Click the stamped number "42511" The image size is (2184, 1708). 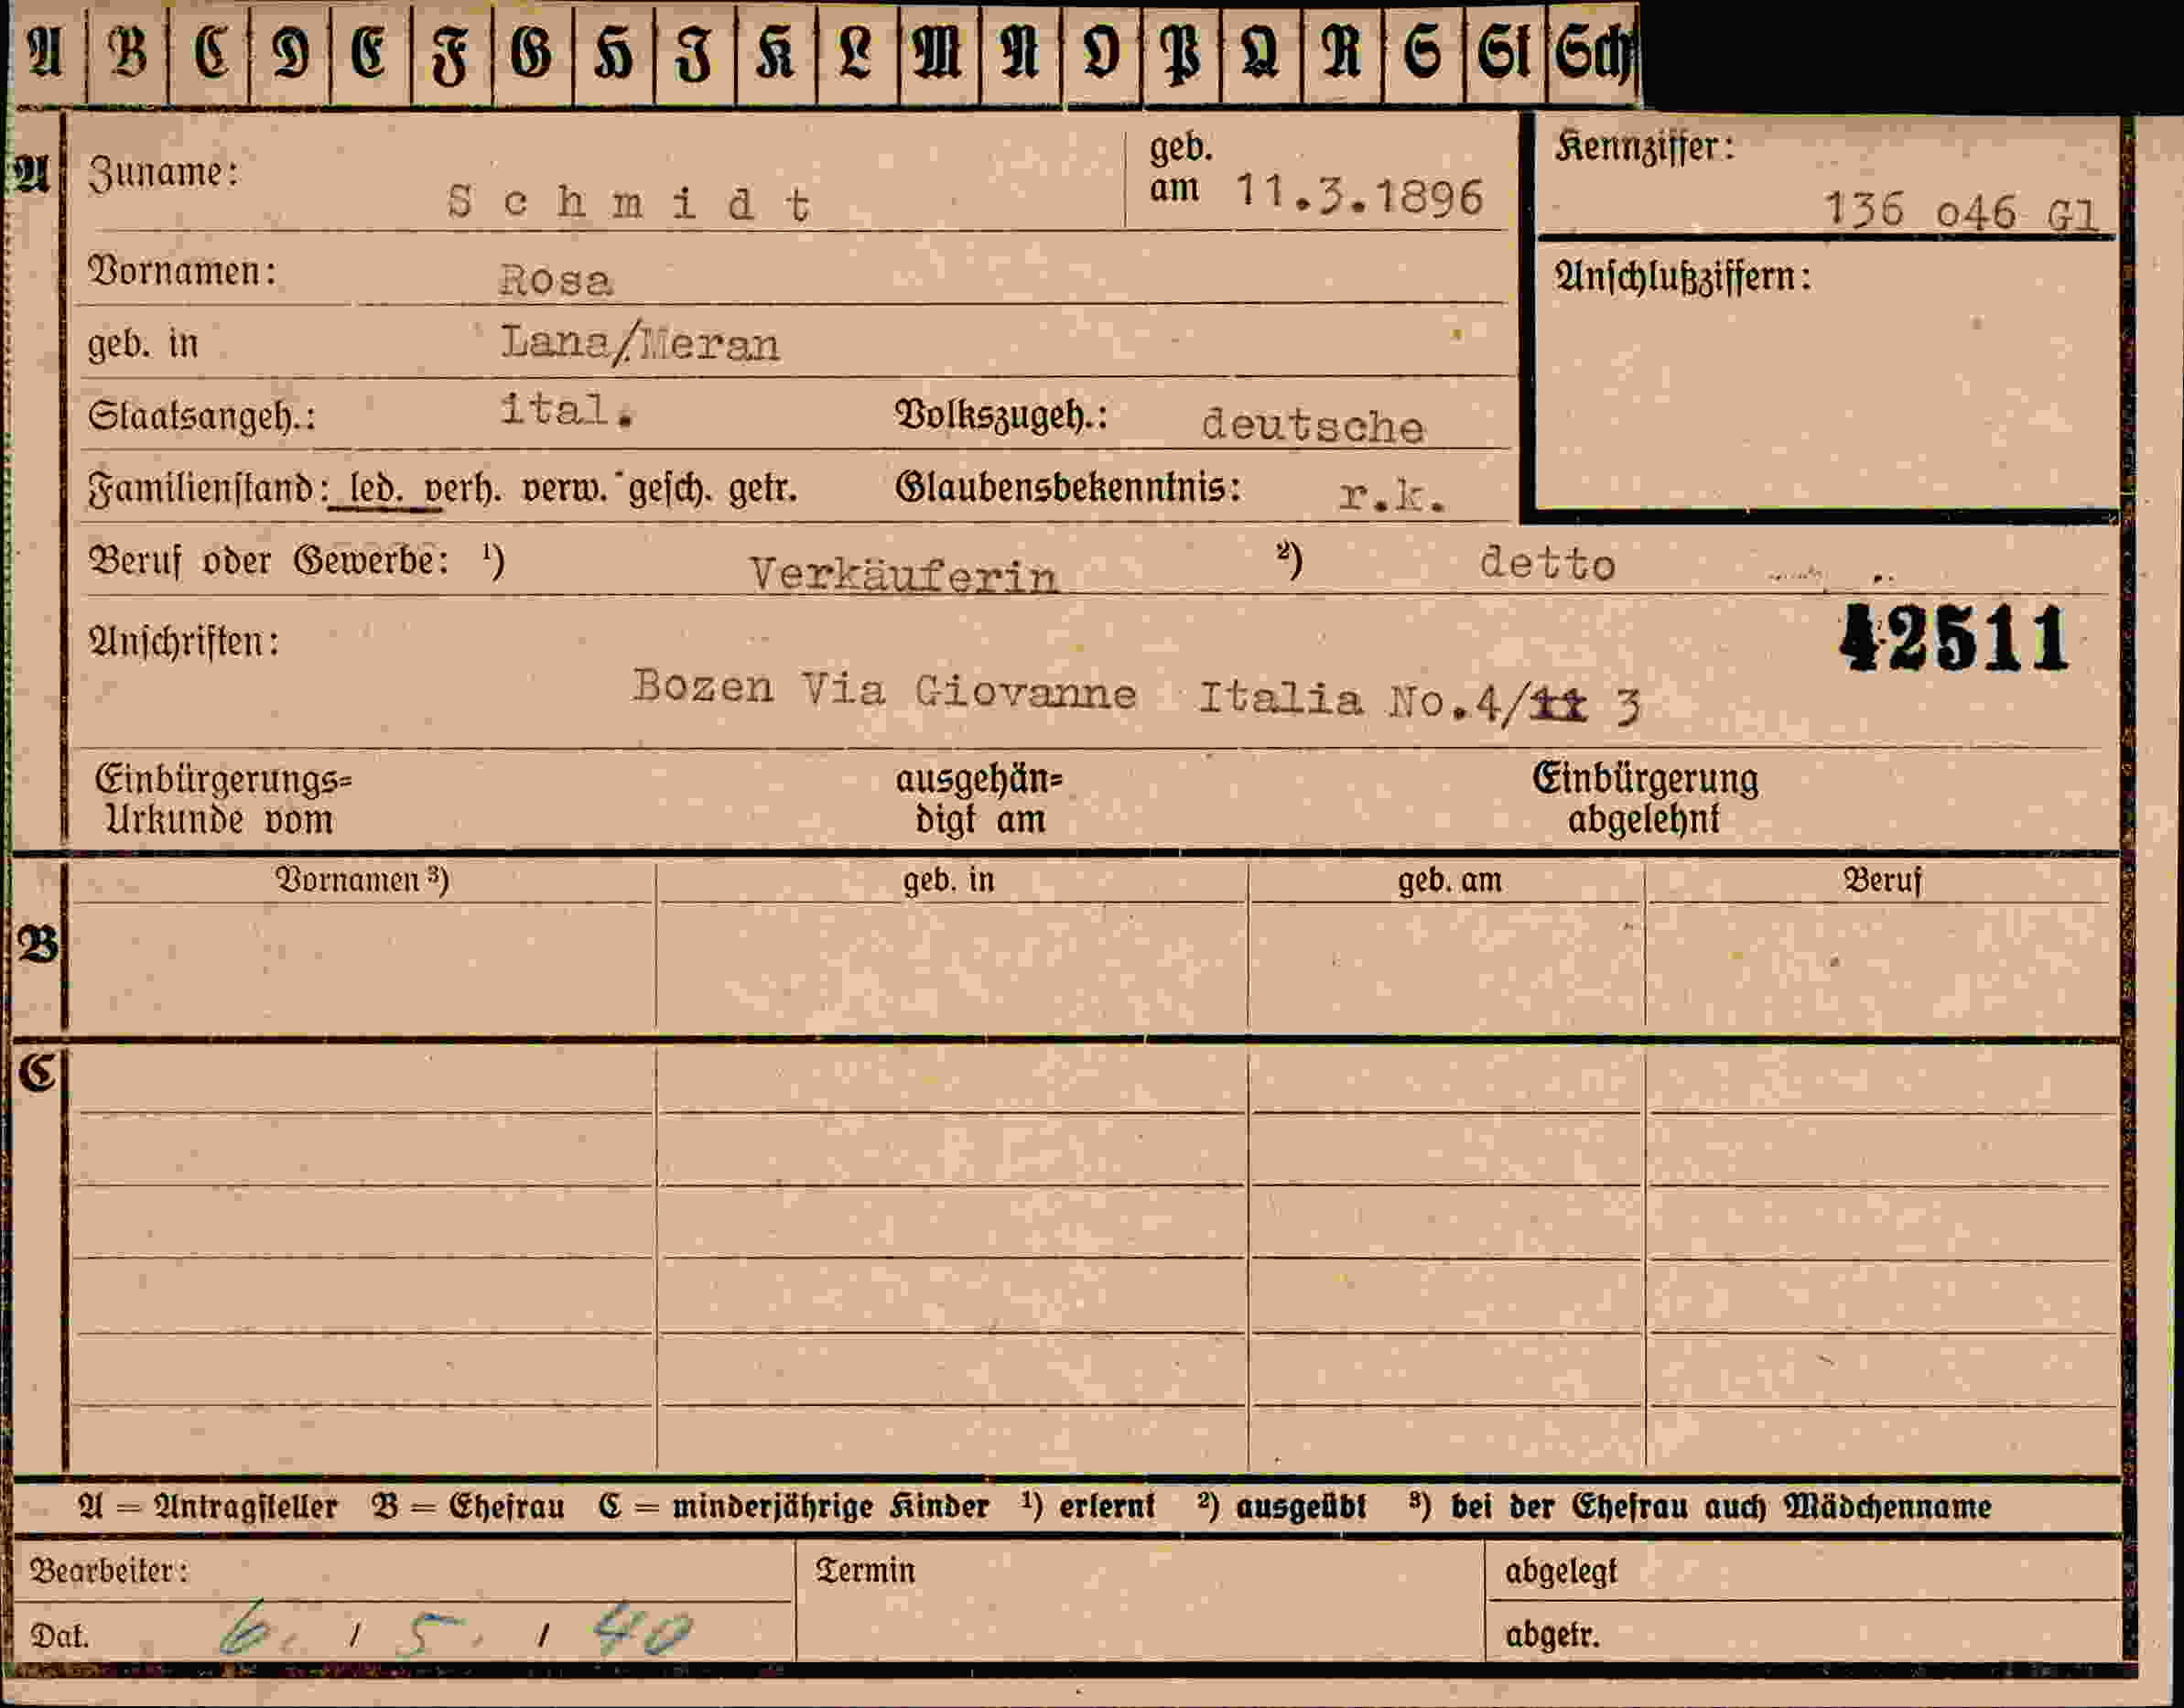[1953, 638]
